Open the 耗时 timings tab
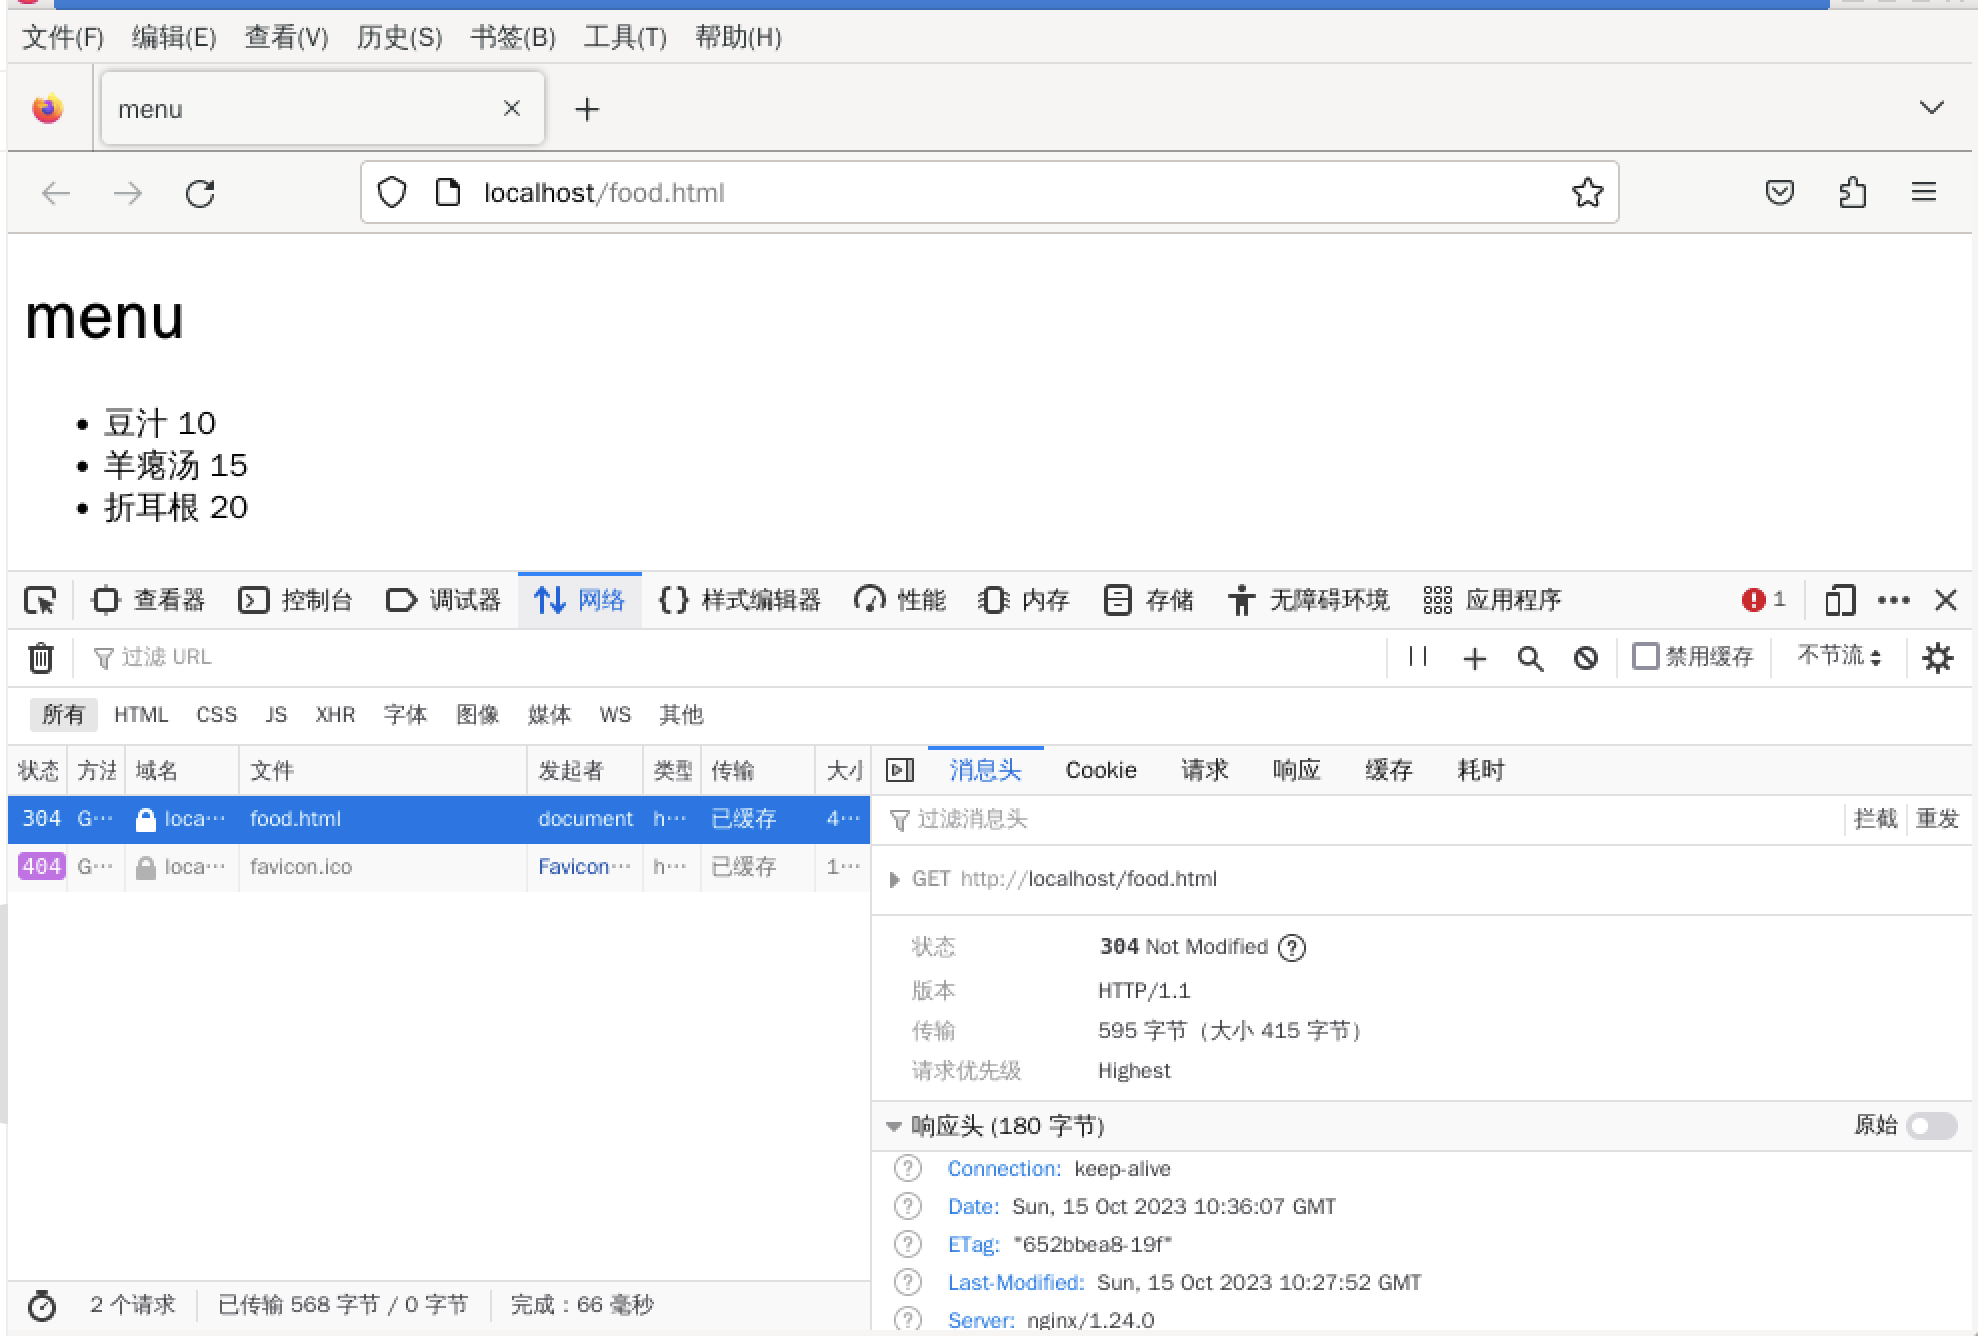This screenshot has width=1978, height=1336. tap(1481, 770)
